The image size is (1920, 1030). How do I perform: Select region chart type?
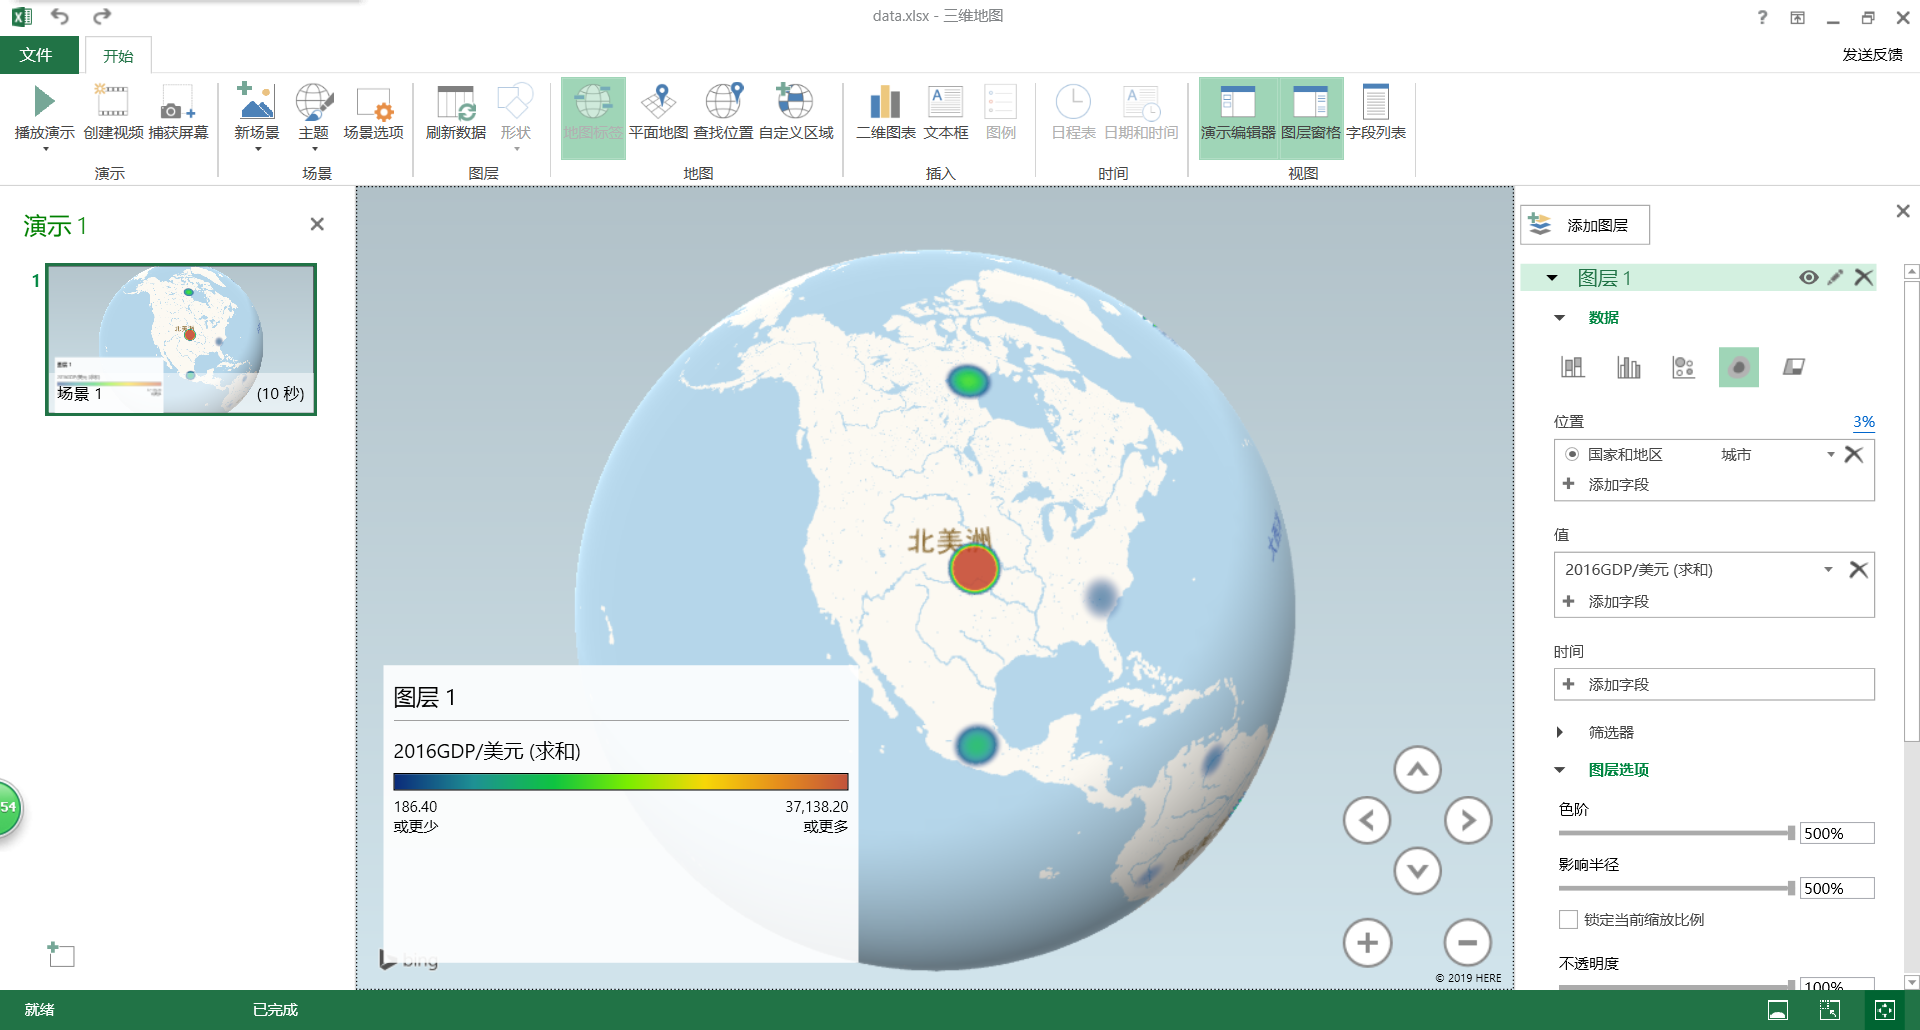click(1794, 367)
